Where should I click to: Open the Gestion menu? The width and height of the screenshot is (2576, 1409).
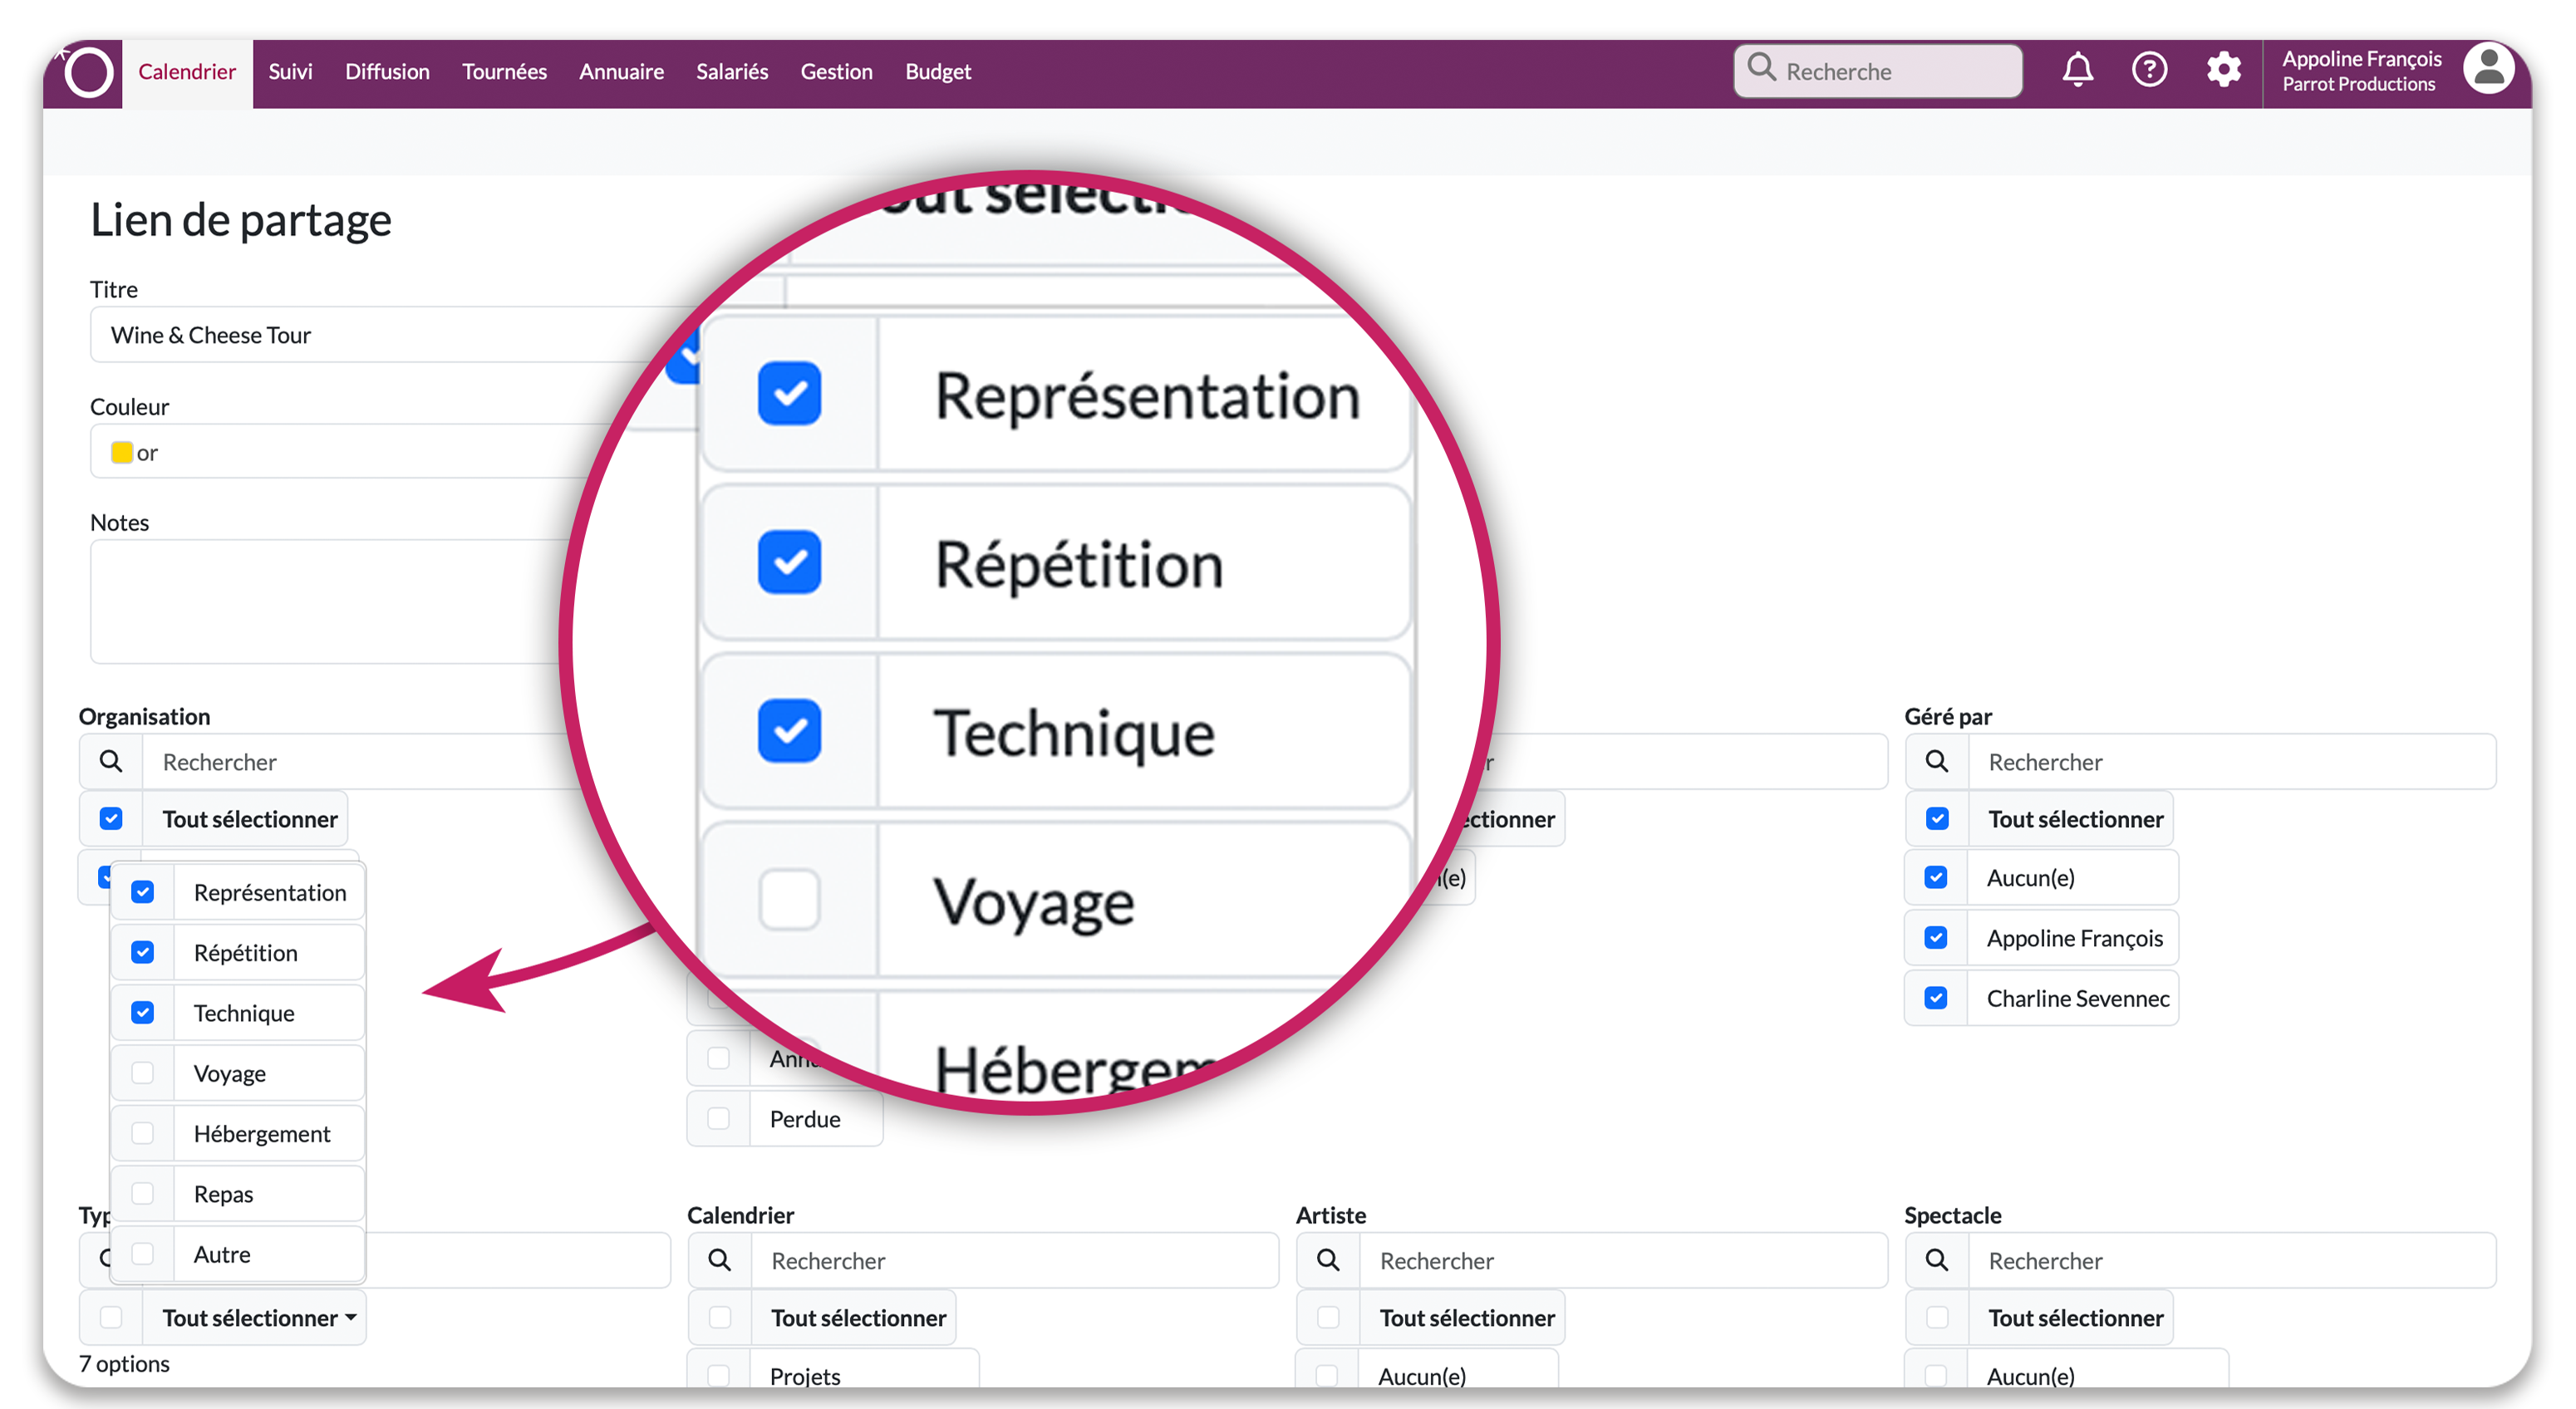click(836, 72)
